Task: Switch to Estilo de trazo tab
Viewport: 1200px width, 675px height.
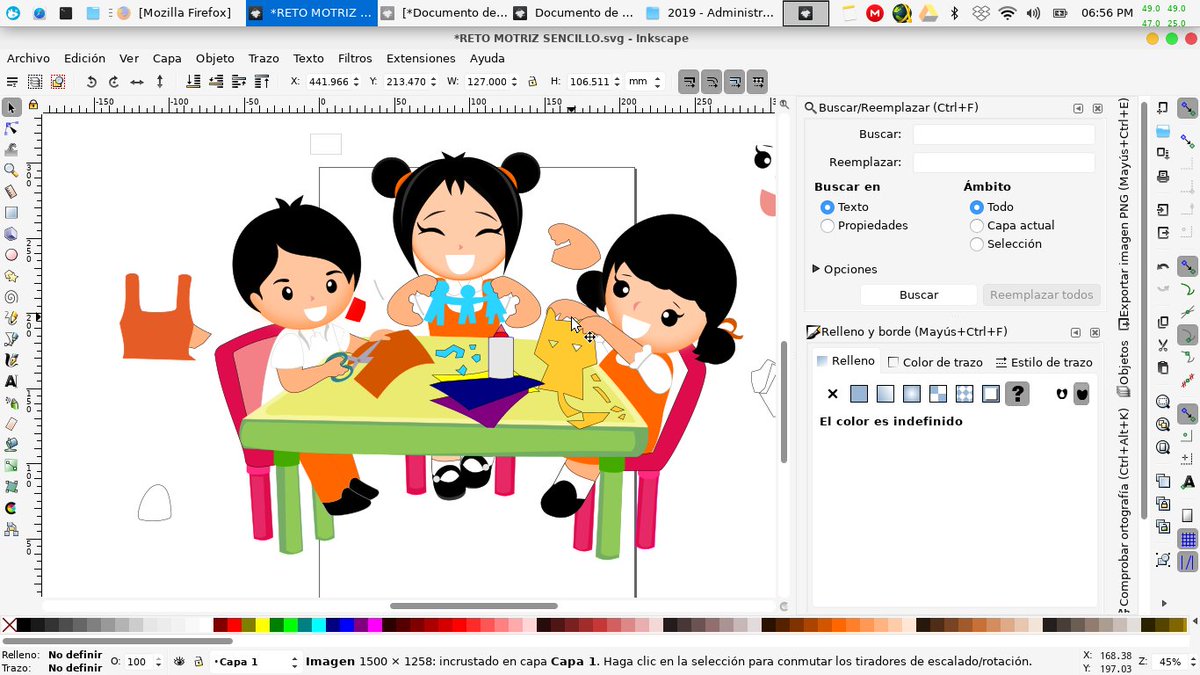Action: pos(1044,362)
